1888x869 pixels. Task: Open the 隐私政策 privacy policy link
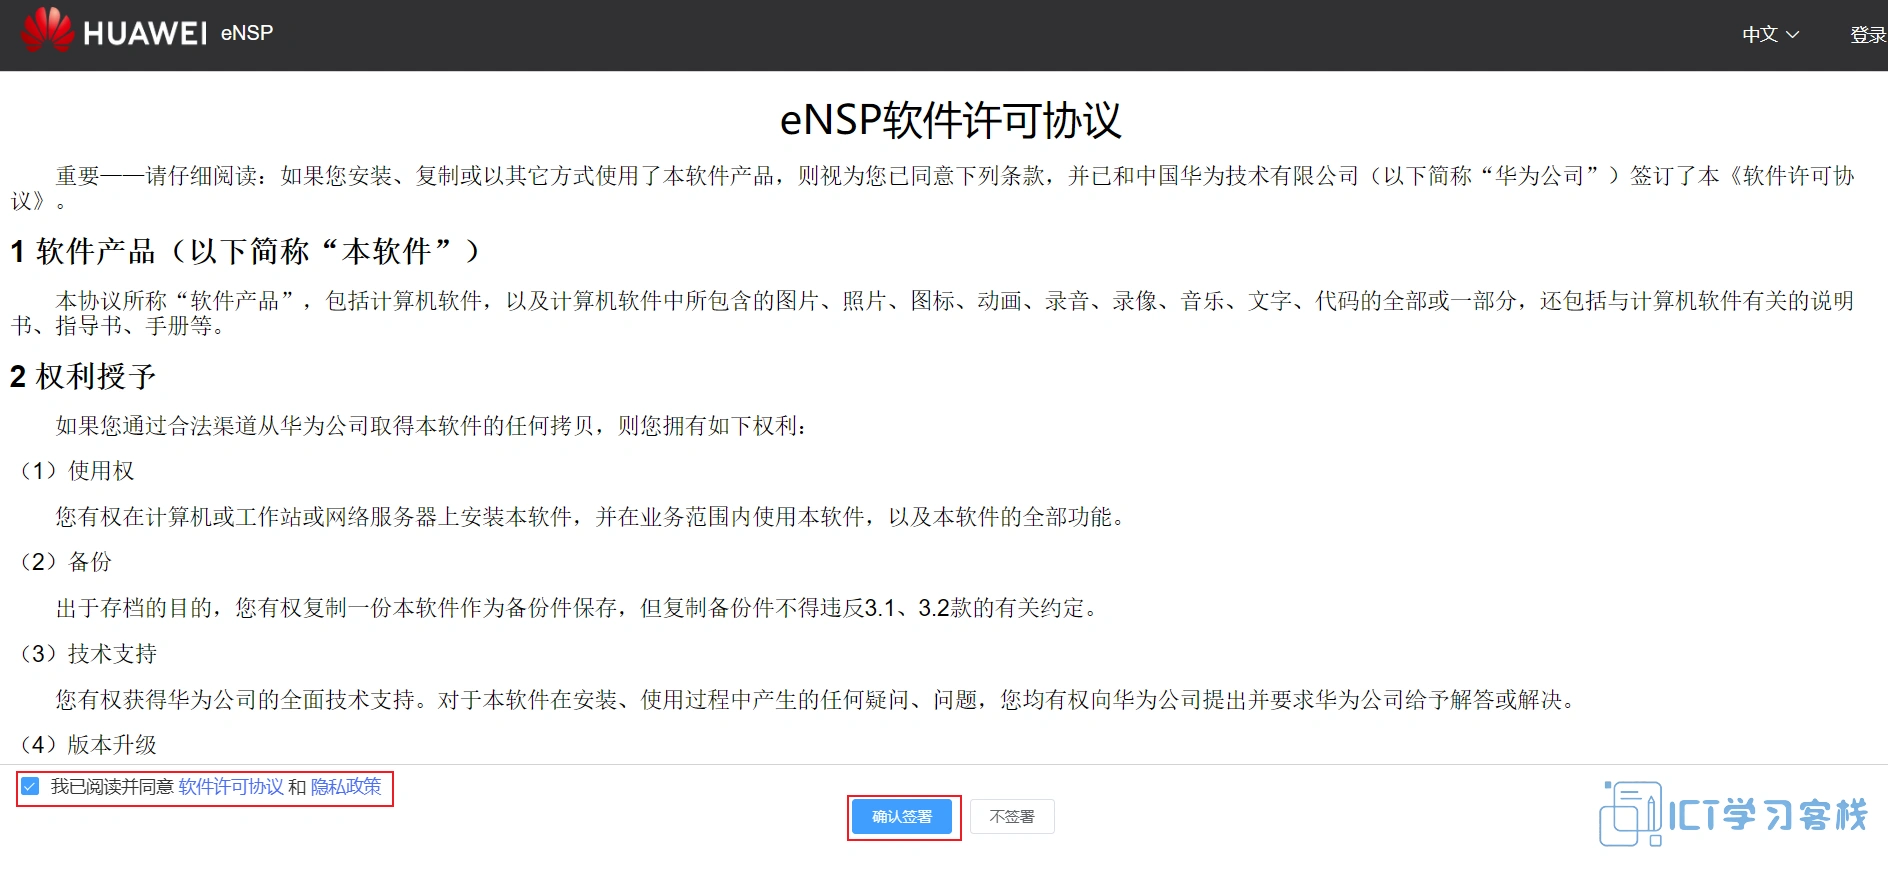pyautogui.click(x=346, y=787)
